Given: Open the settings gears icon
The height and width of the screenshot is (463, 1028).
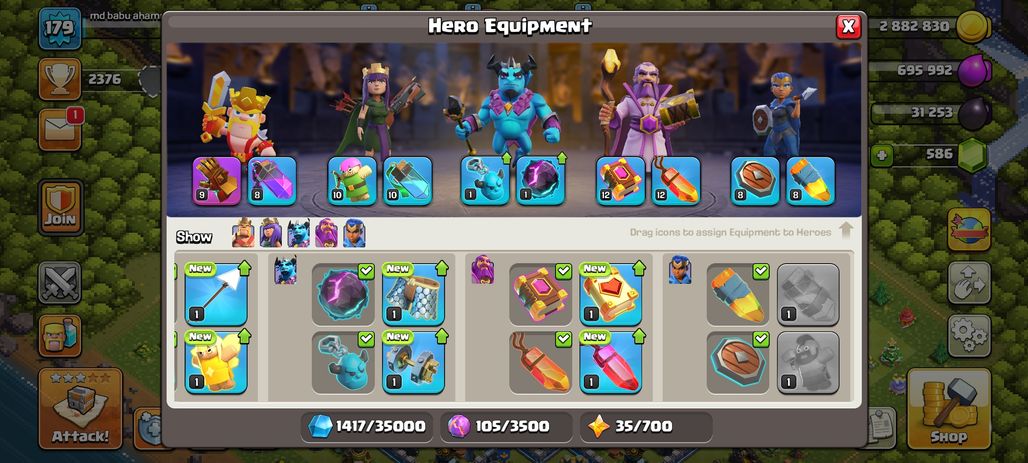Looking at the screenshot, I should click(969, 336).
